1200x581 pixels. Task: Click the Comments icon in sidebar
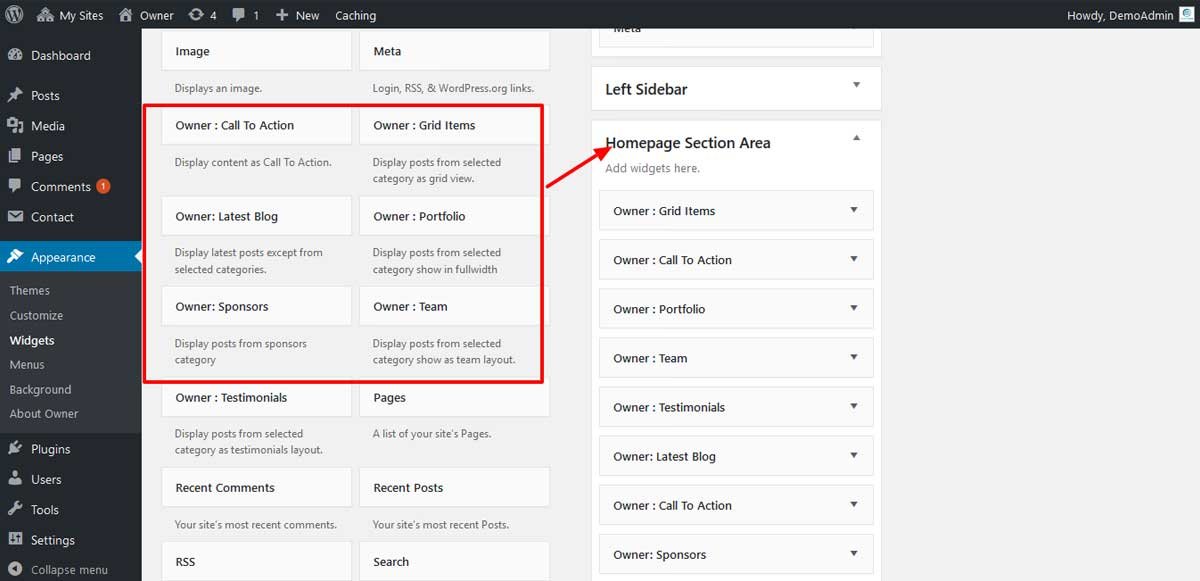click(15, 186)
